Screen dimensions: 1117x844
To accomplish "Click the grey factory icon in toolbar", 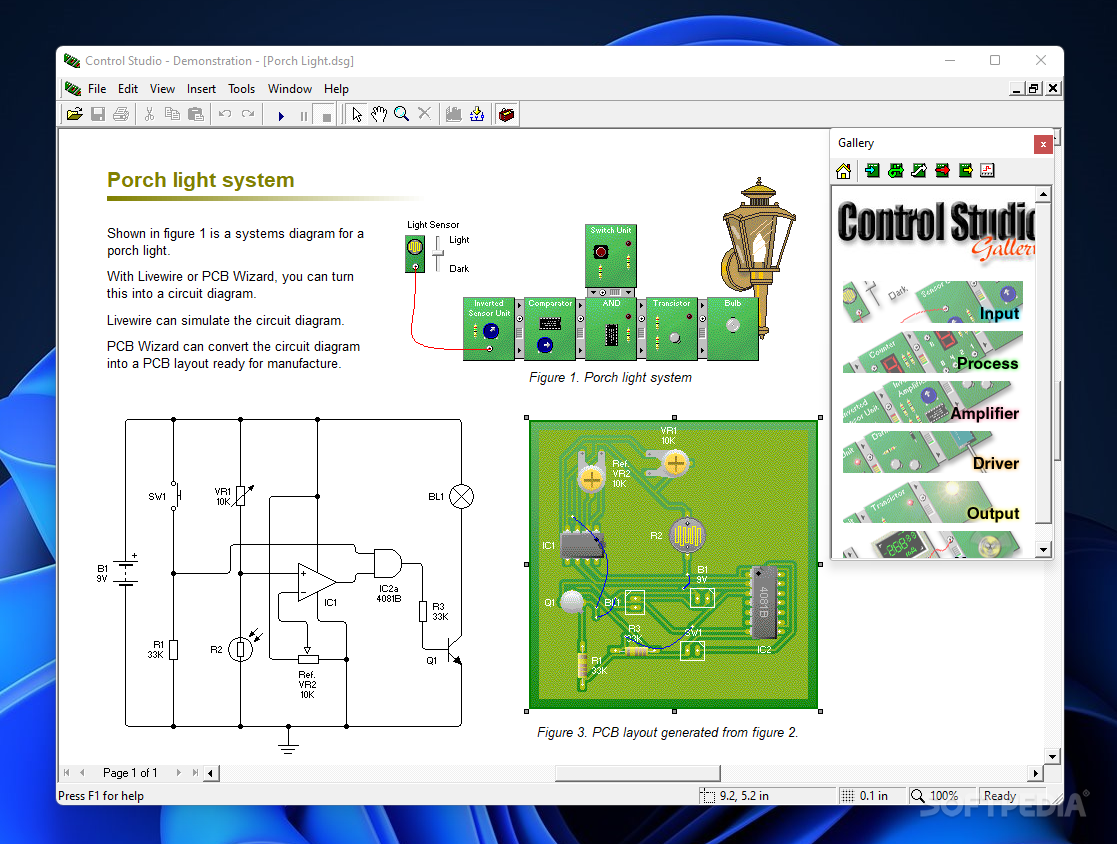I will pos(454,114).
